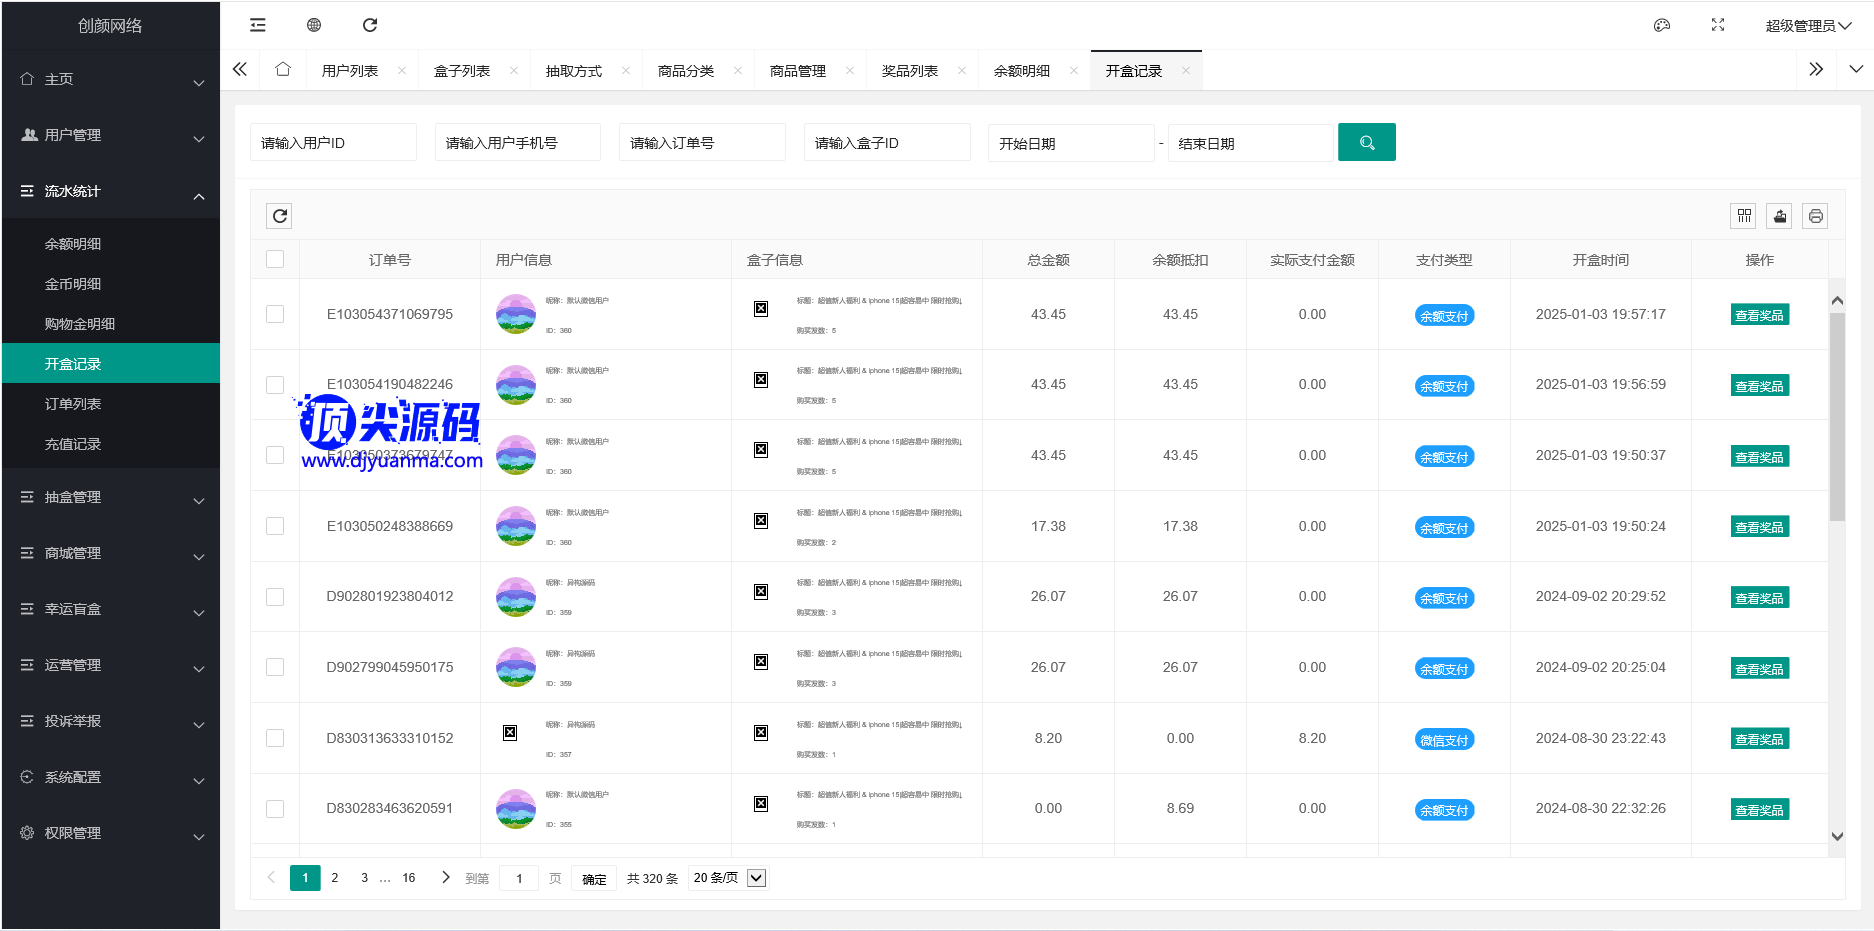Print the table using printer icon

click(x=1816, y=216)
